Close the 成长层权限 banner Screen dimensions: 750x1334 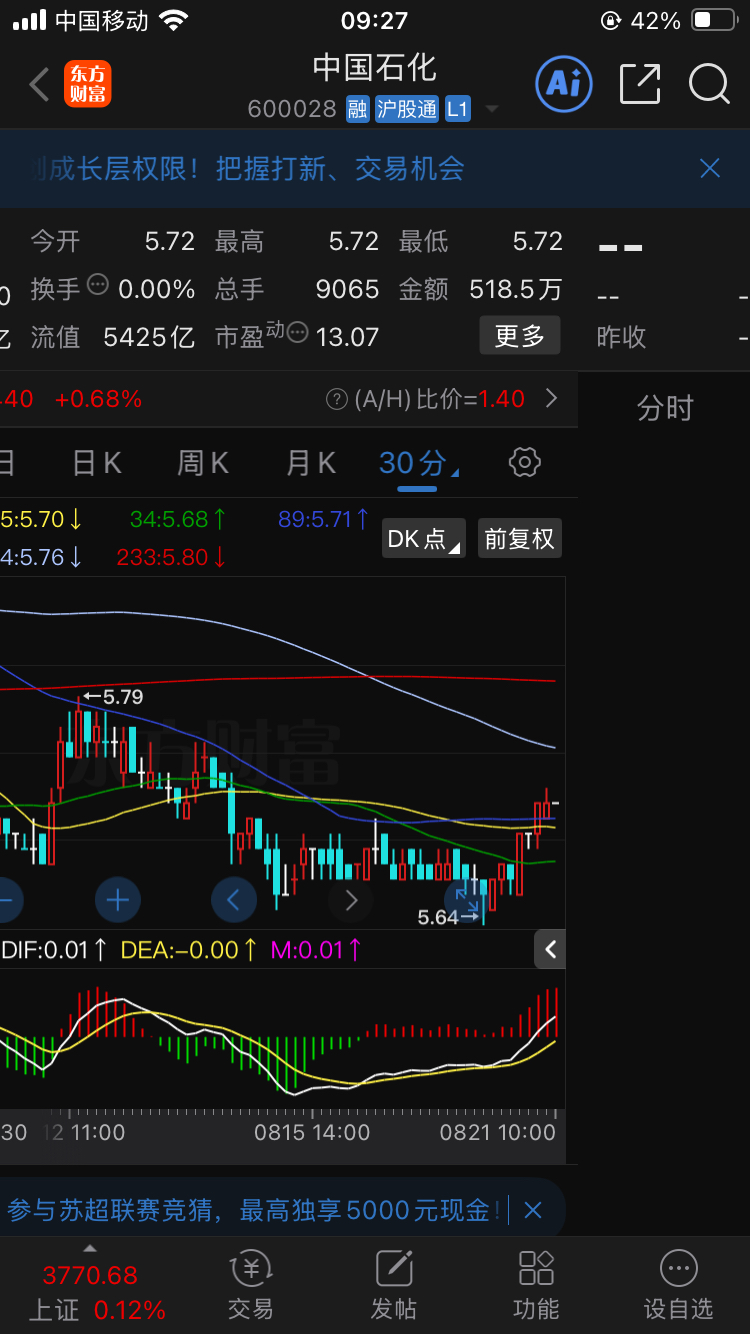point(710,168)
